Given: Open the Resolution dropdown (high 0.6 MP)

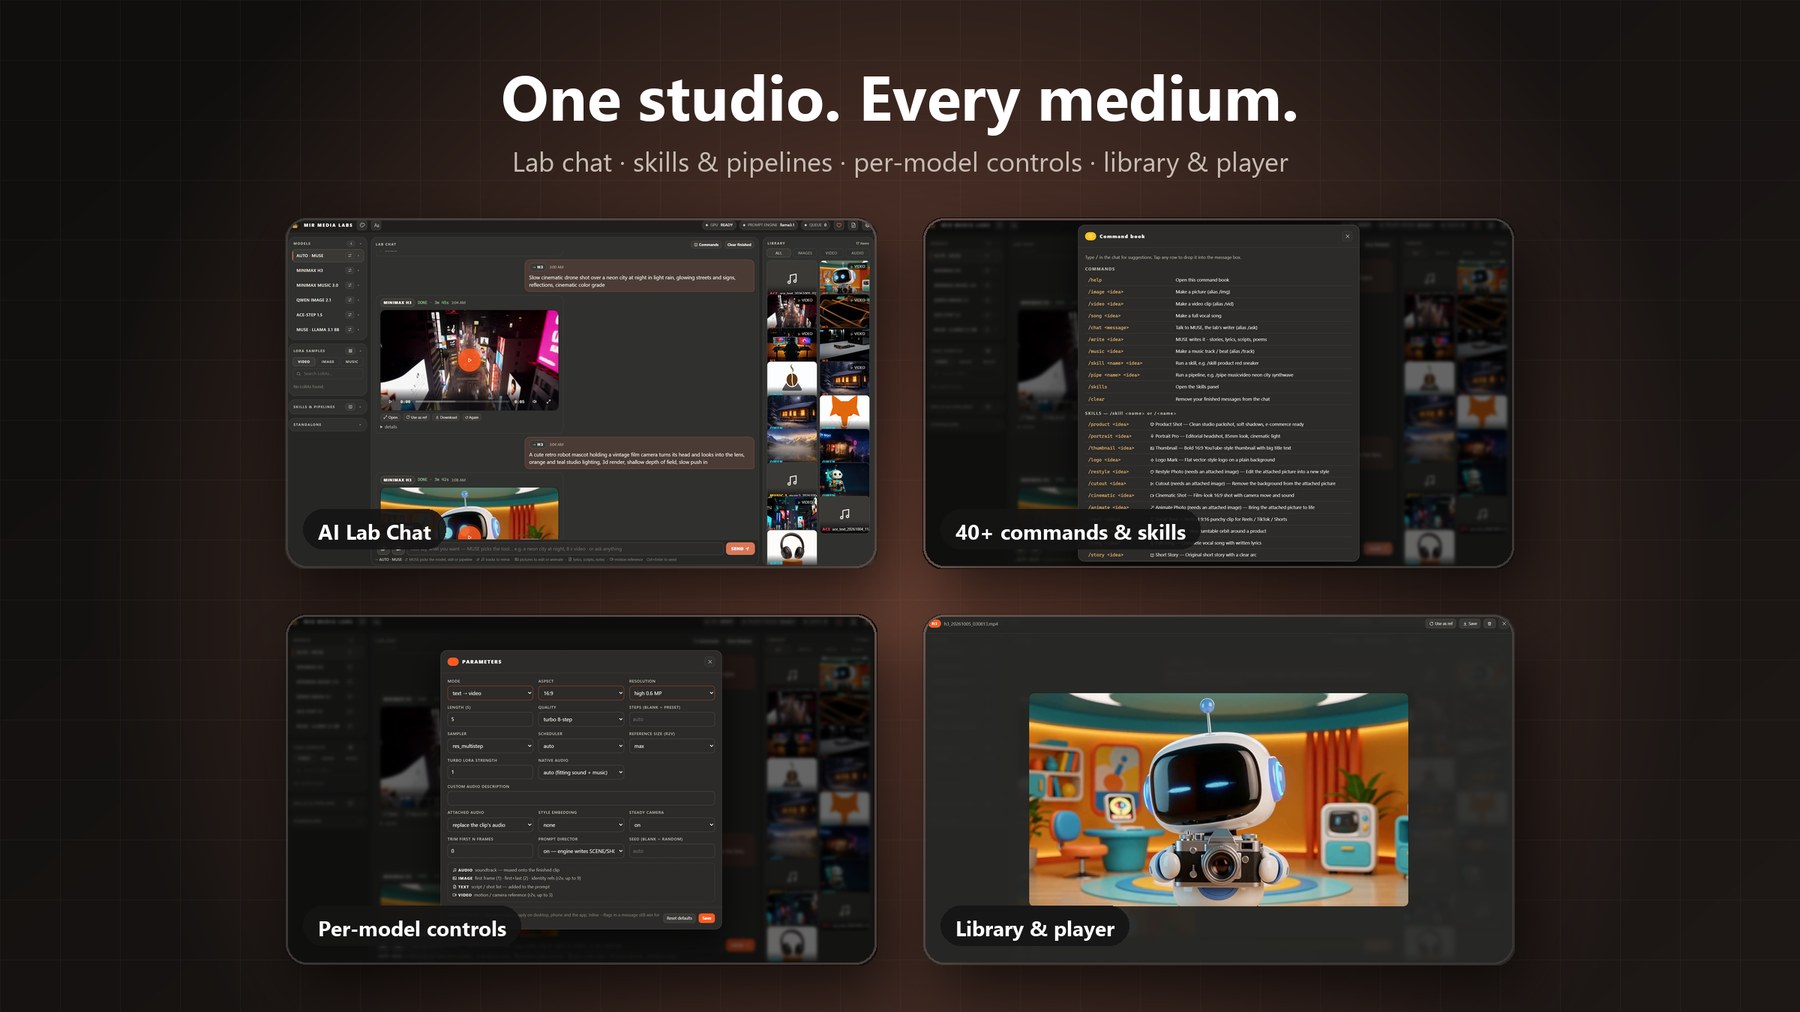Looking at the screenshot, I should 672,693.
